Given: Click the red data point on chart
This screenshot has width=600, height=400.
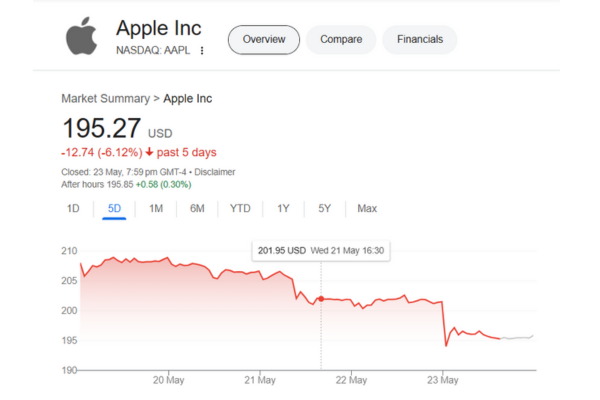Looking at the screenshot, I should tap(320, 299).
